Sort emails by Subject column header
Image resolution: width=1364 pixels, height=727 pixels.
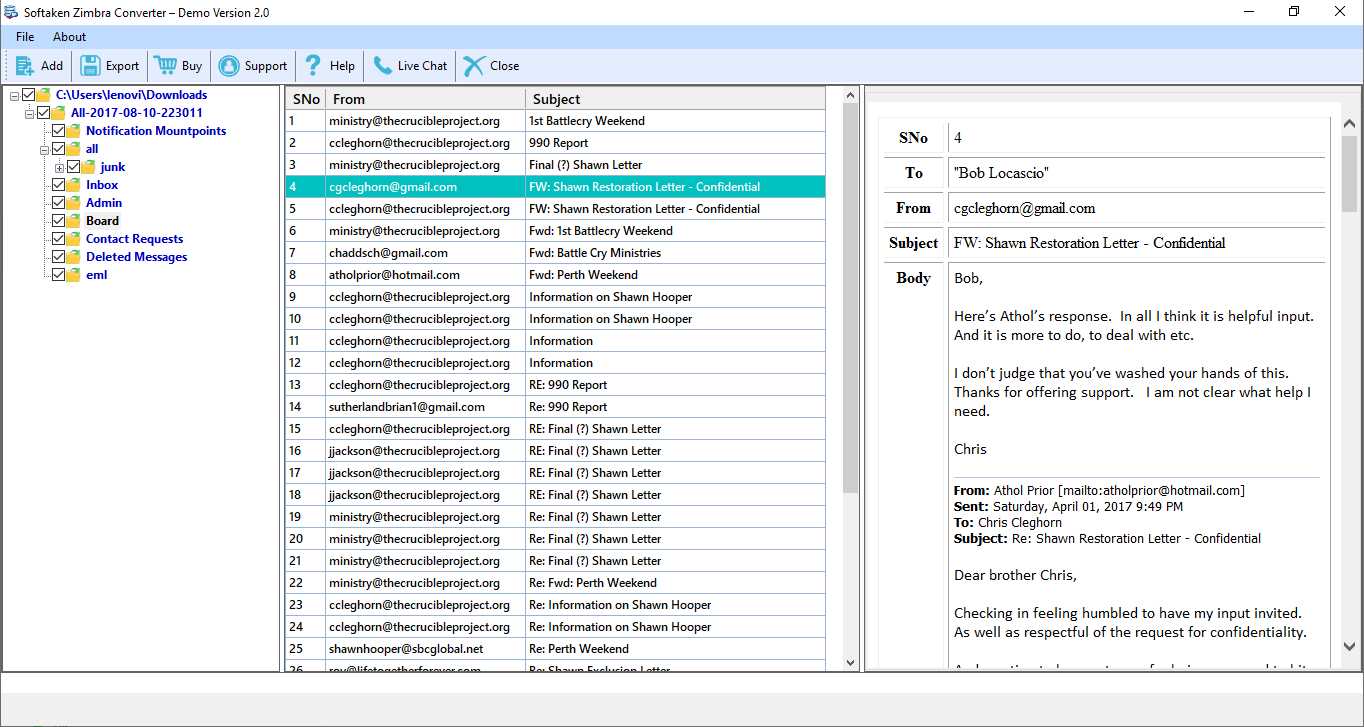(675, 99)
